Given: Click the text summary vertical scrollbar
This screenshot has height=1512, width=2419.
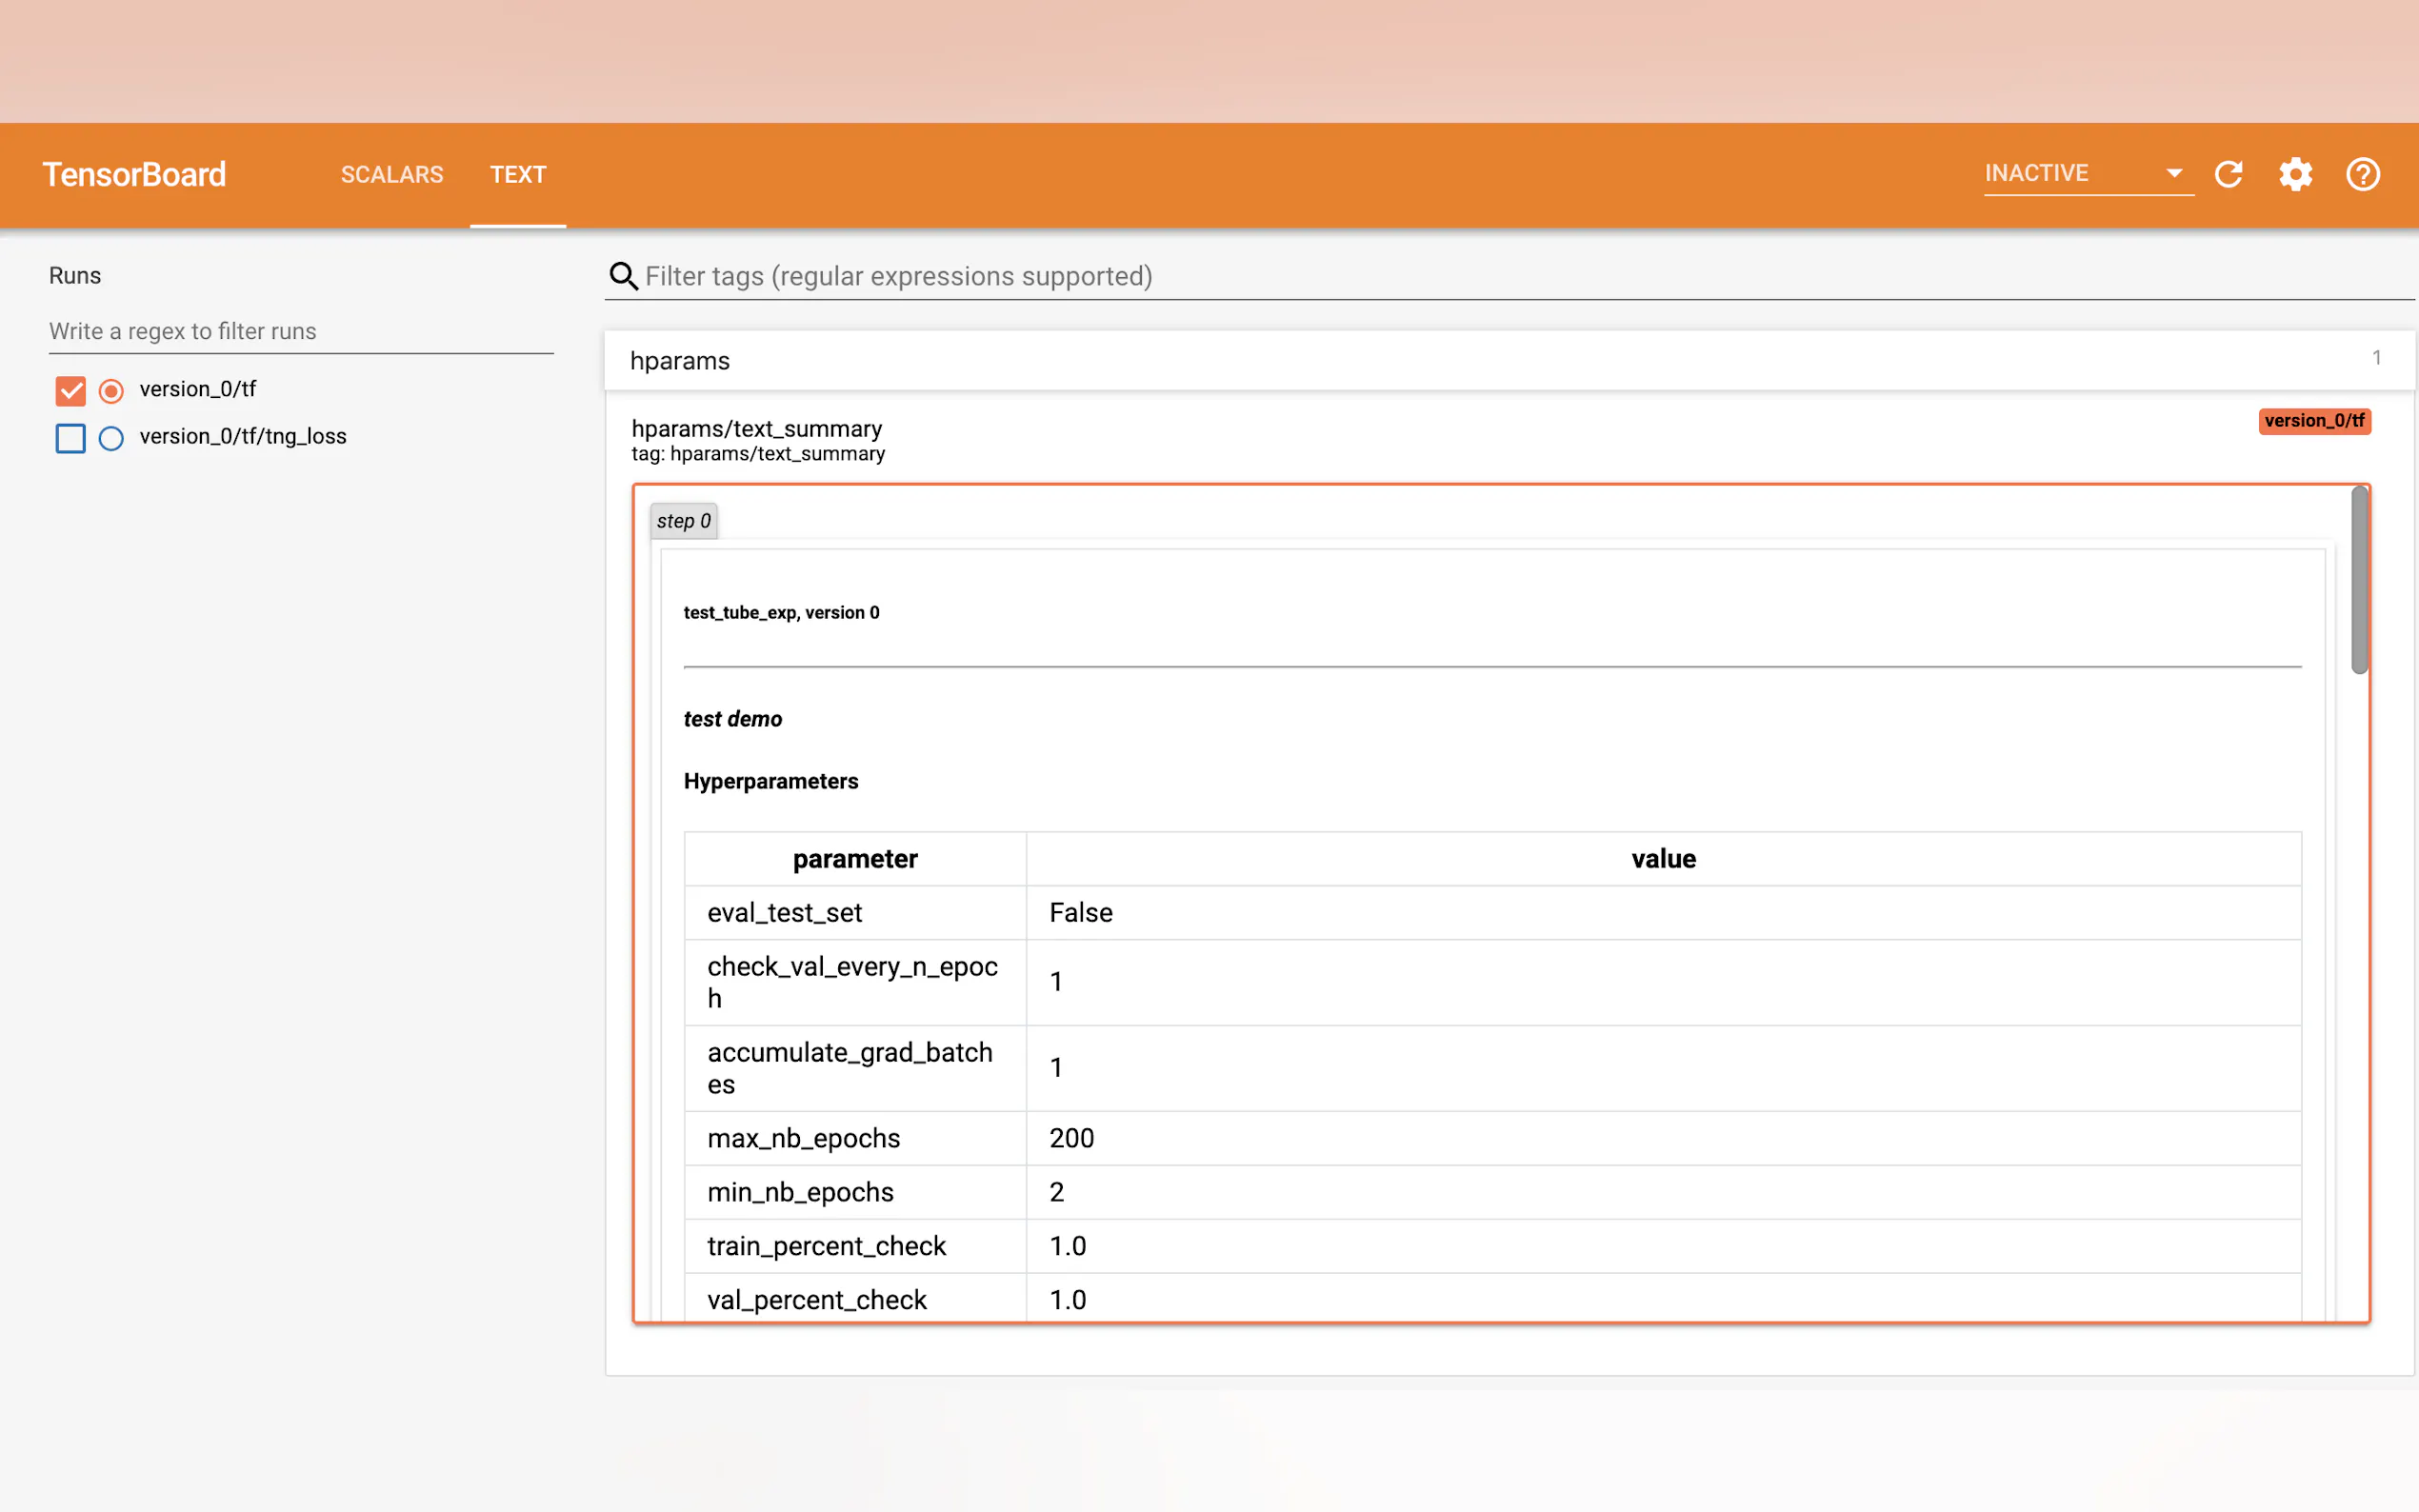Looking at the screenshot, I should click(x=2358, y=580).
